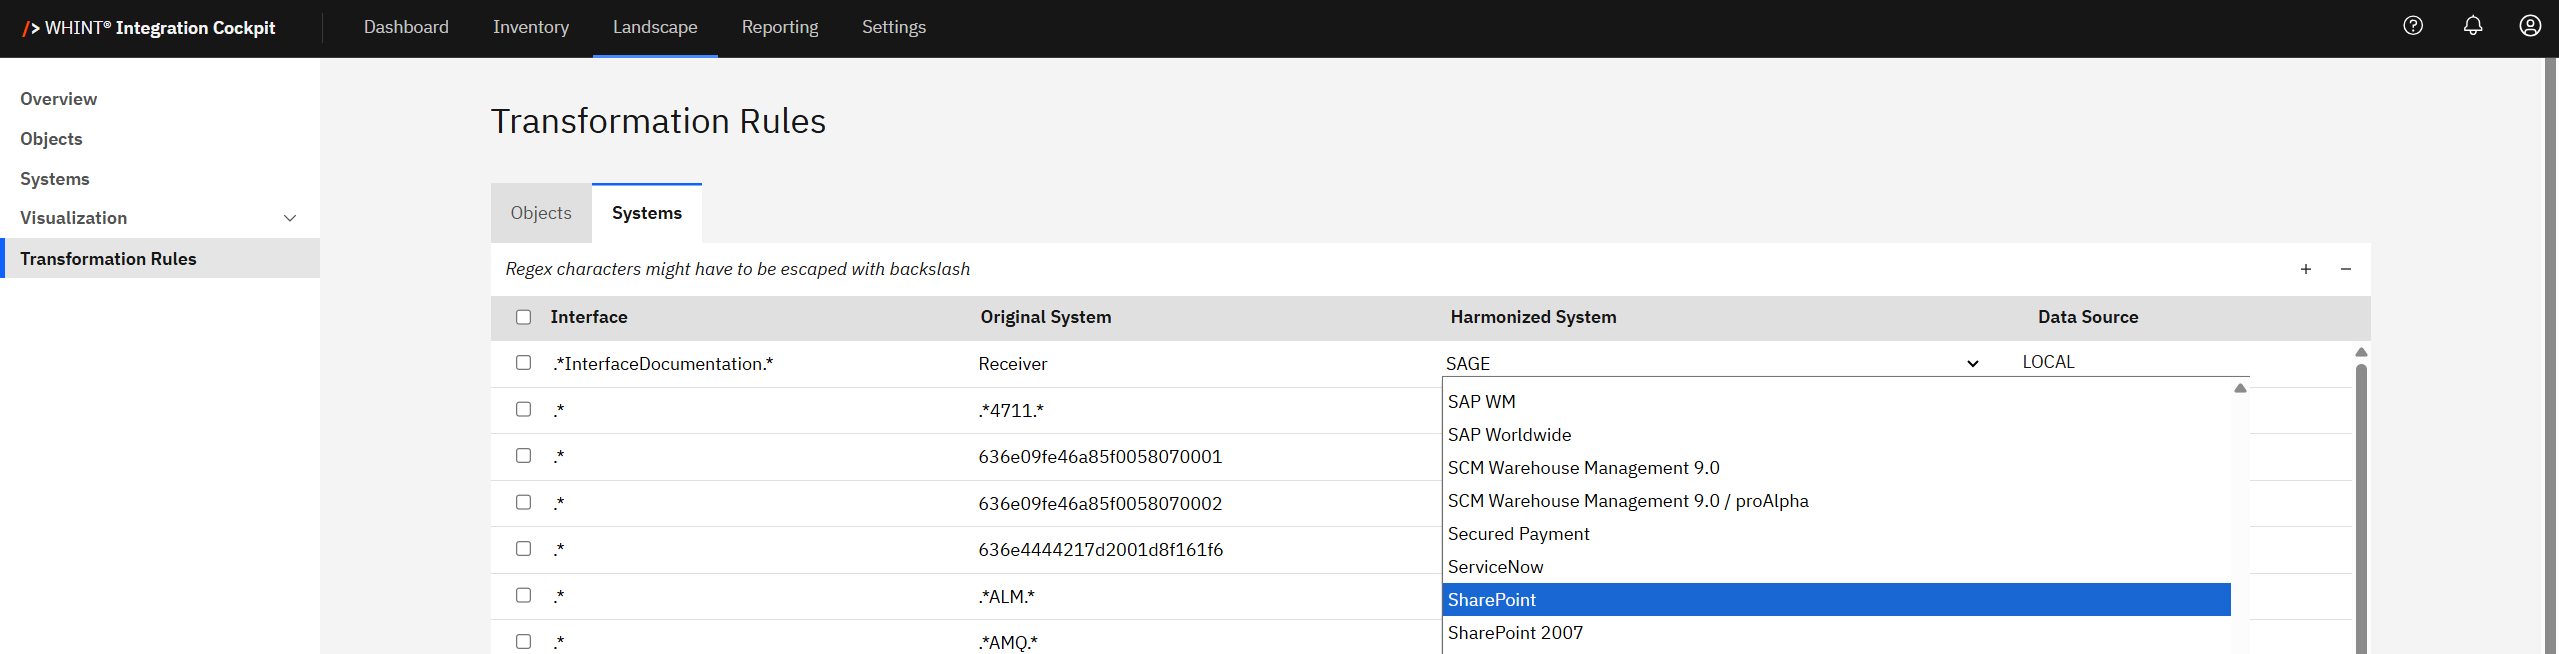Viewport: 2559px width, 654px height.
Task: Open Transformation Rules in sidebar
Action: click(160, 259)
